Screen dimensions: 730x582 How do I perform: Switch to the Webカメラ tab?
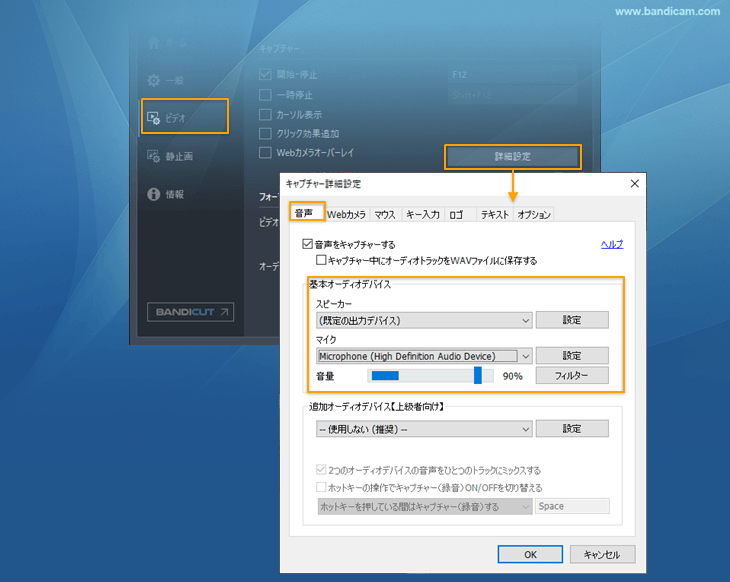pyautogui.click(x=346, y=215)
